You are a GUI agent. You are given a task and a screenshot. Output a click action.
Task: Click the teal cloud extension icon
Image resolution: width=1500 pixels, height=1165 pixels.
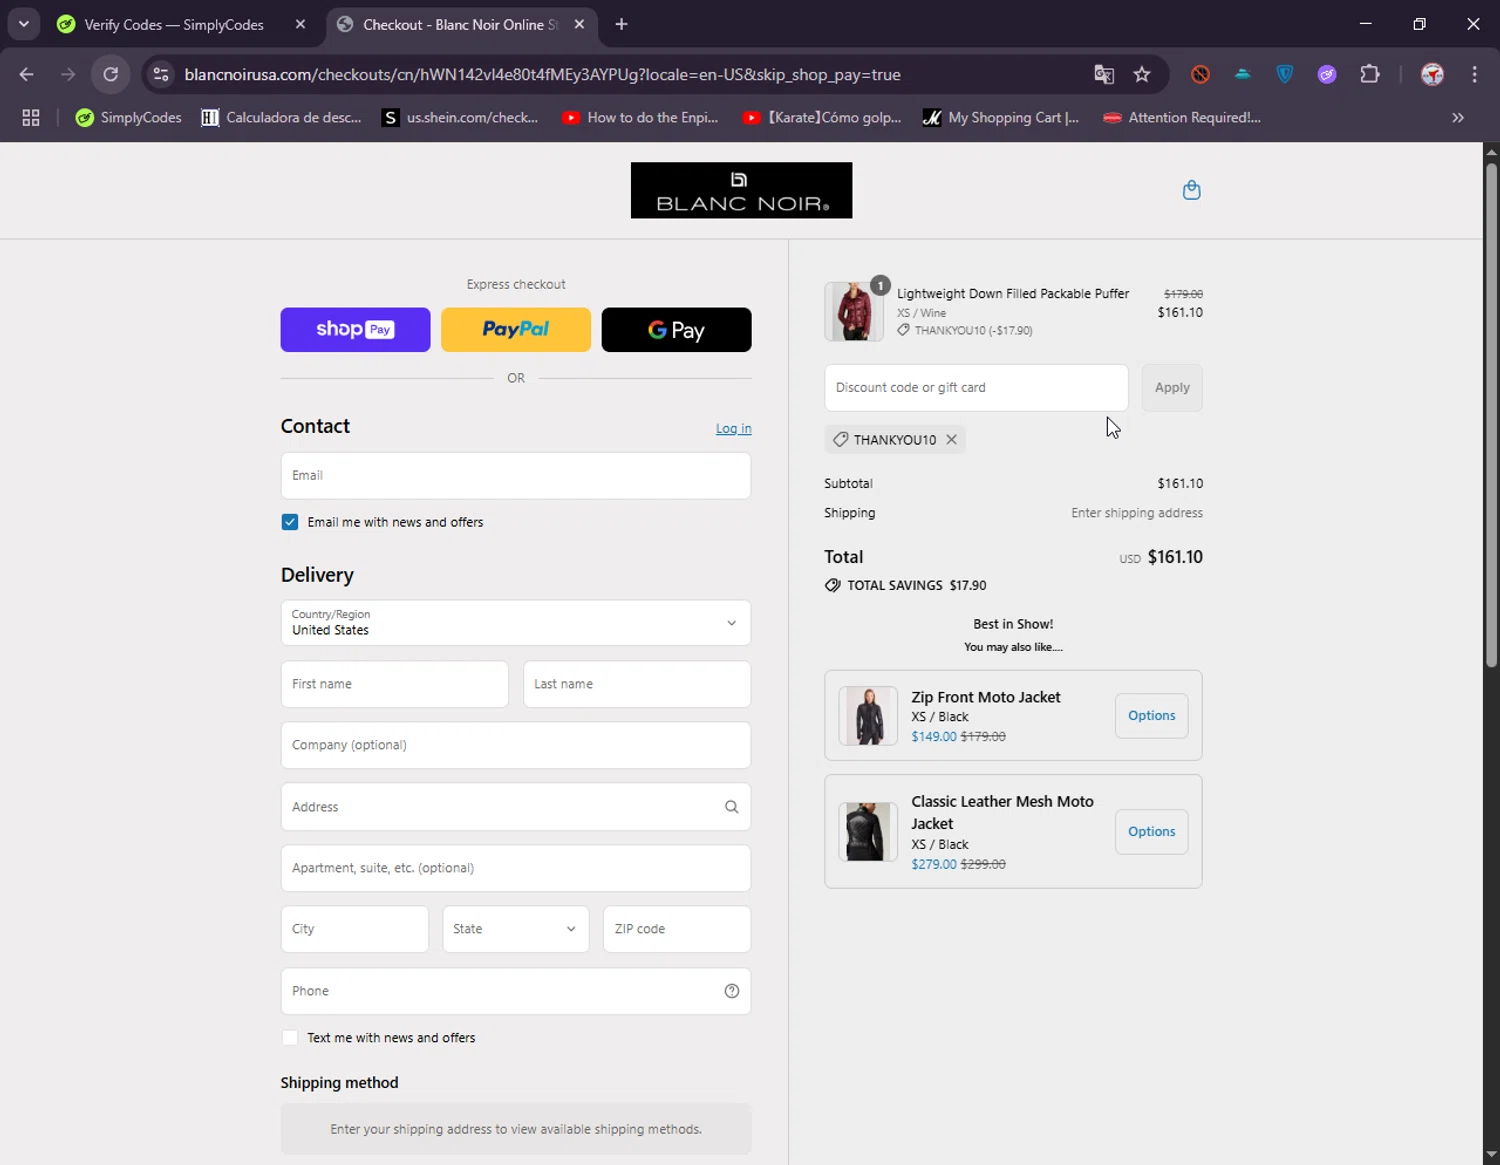[1242, 74]
